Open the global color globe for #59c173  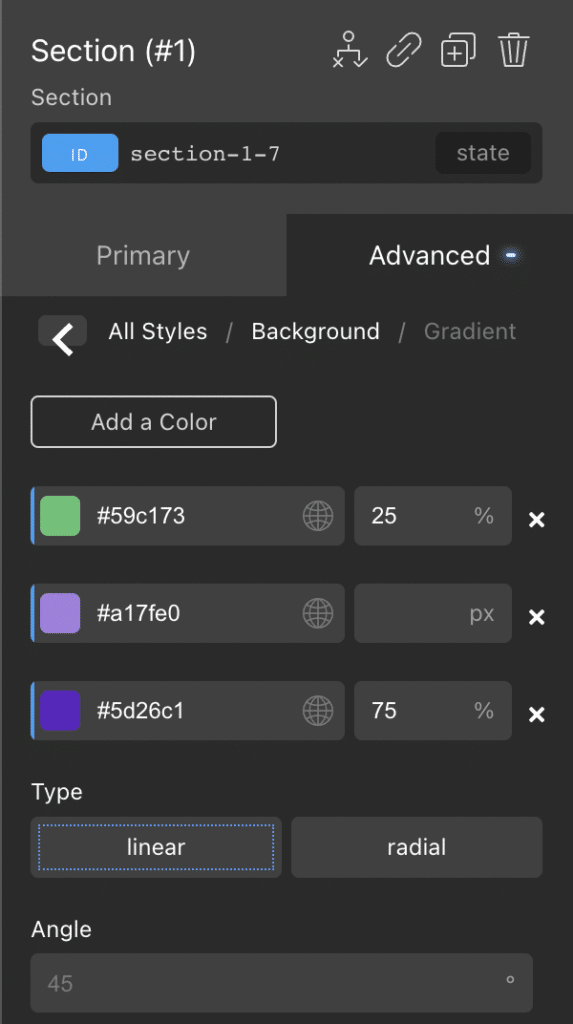(x=318, y=516)
